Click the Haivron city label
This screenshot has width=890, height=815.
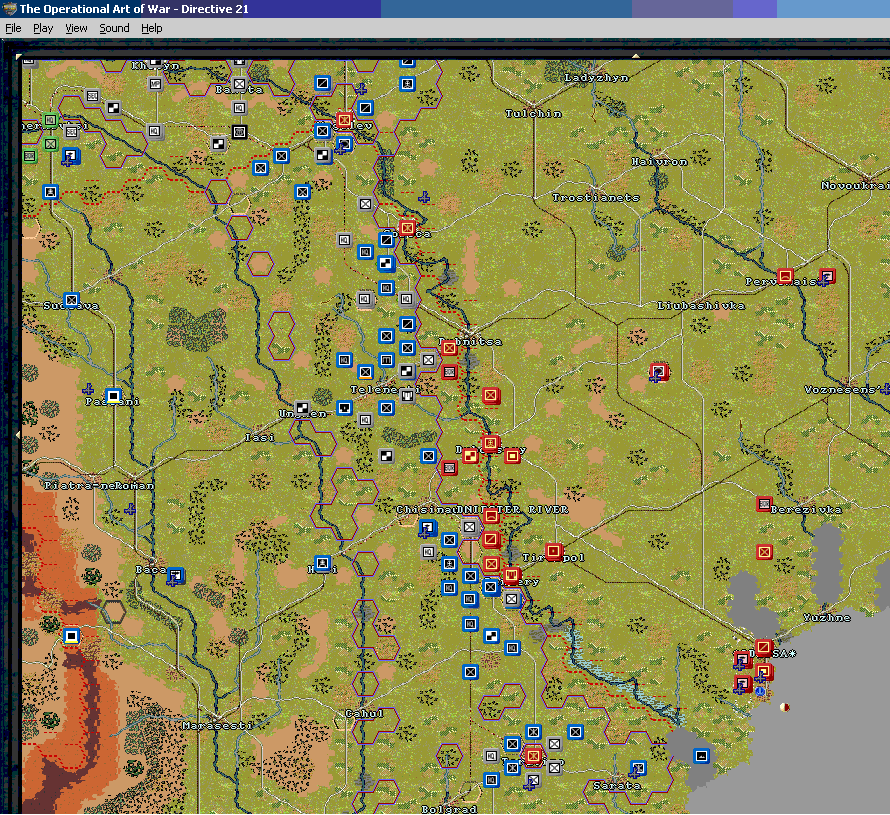(x=660, y=162)
